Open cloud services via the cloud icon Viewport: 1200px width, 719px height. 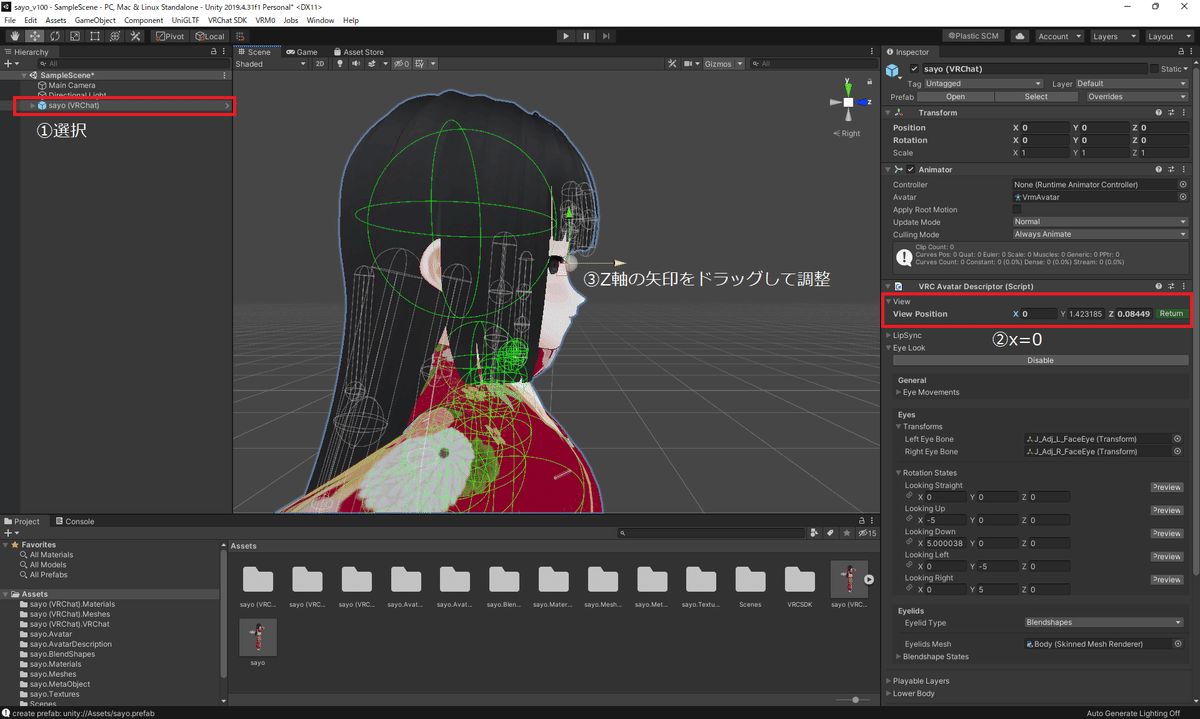click(x=1019, y=36)
